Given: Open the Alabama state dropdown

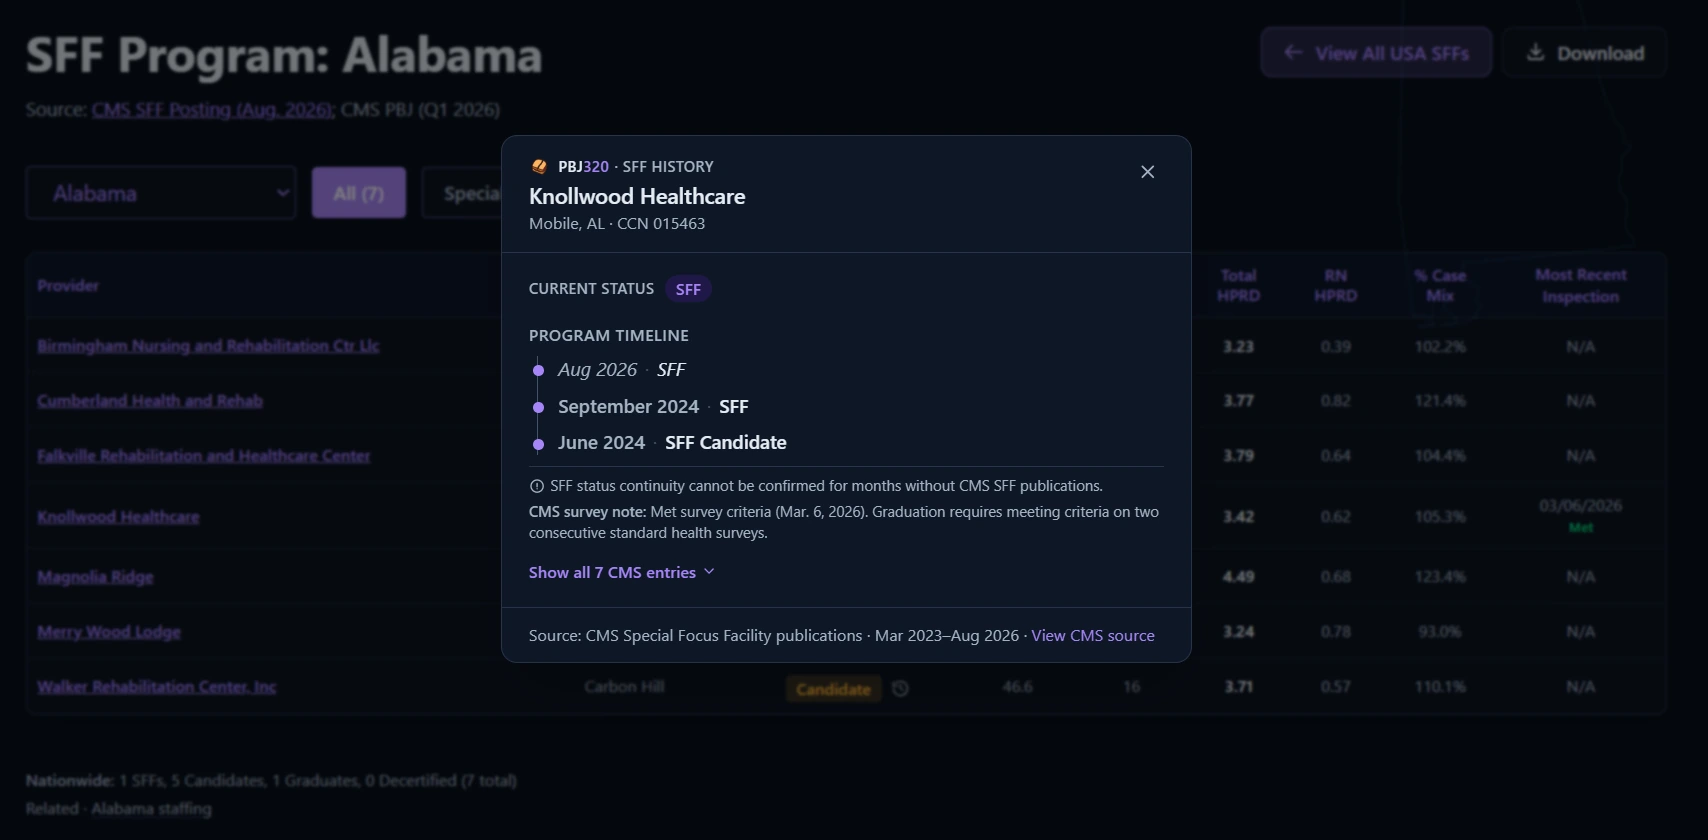Looking at the screenshot, I should [161, 193].
